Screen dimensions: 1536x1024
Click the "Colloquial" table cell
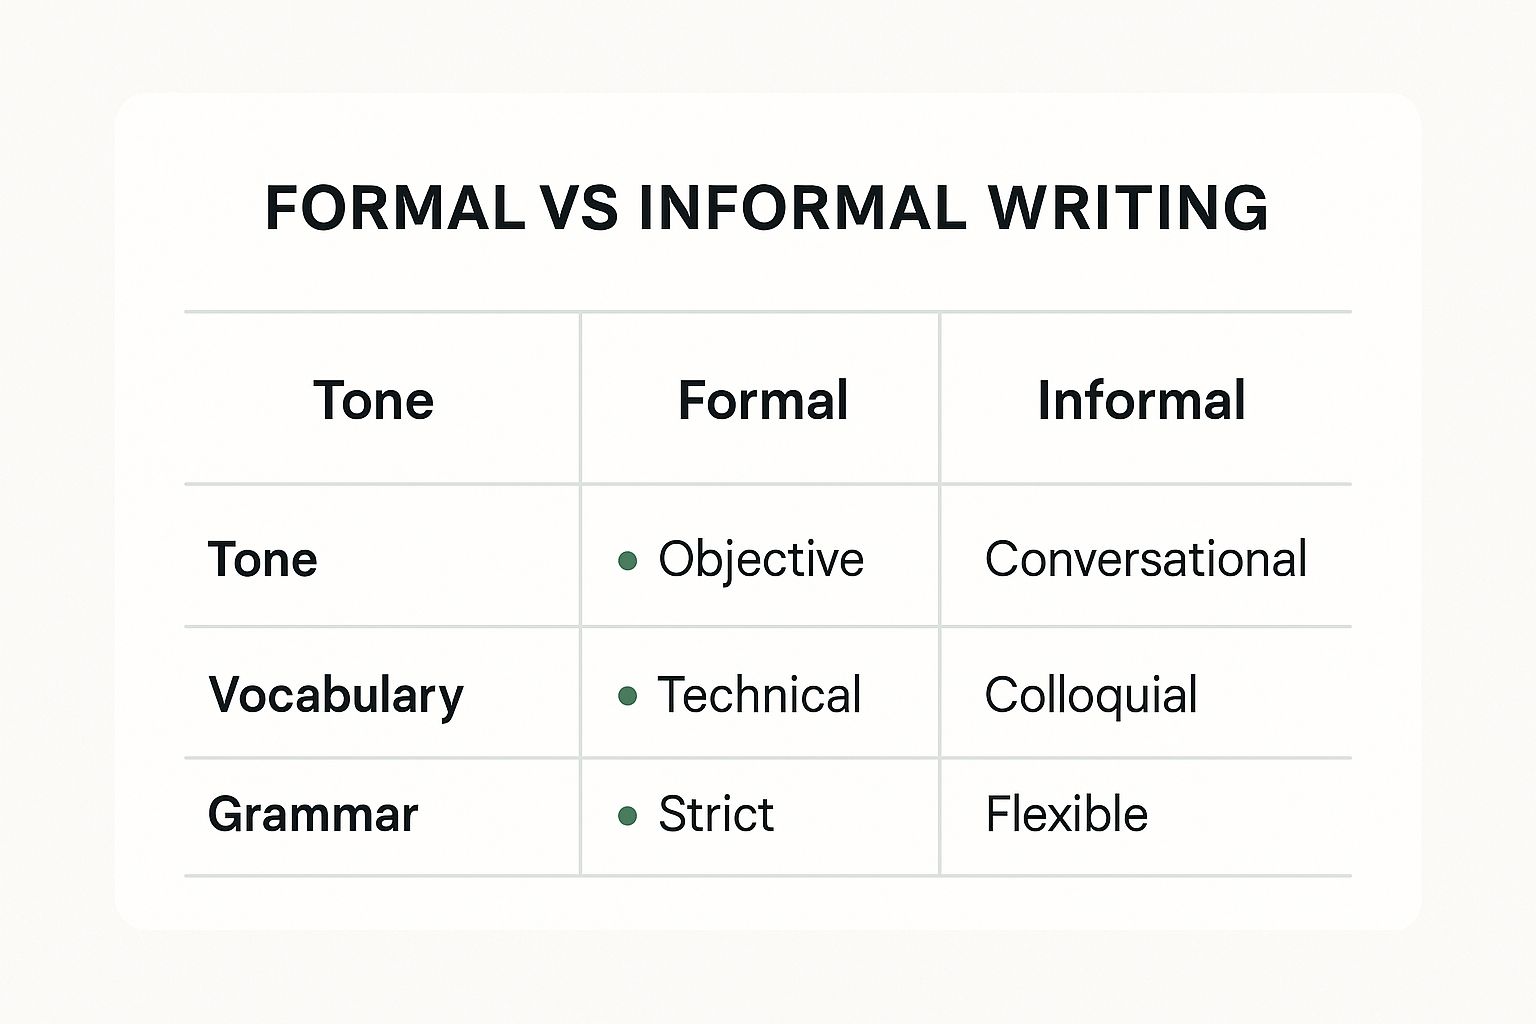(1090, 695)
